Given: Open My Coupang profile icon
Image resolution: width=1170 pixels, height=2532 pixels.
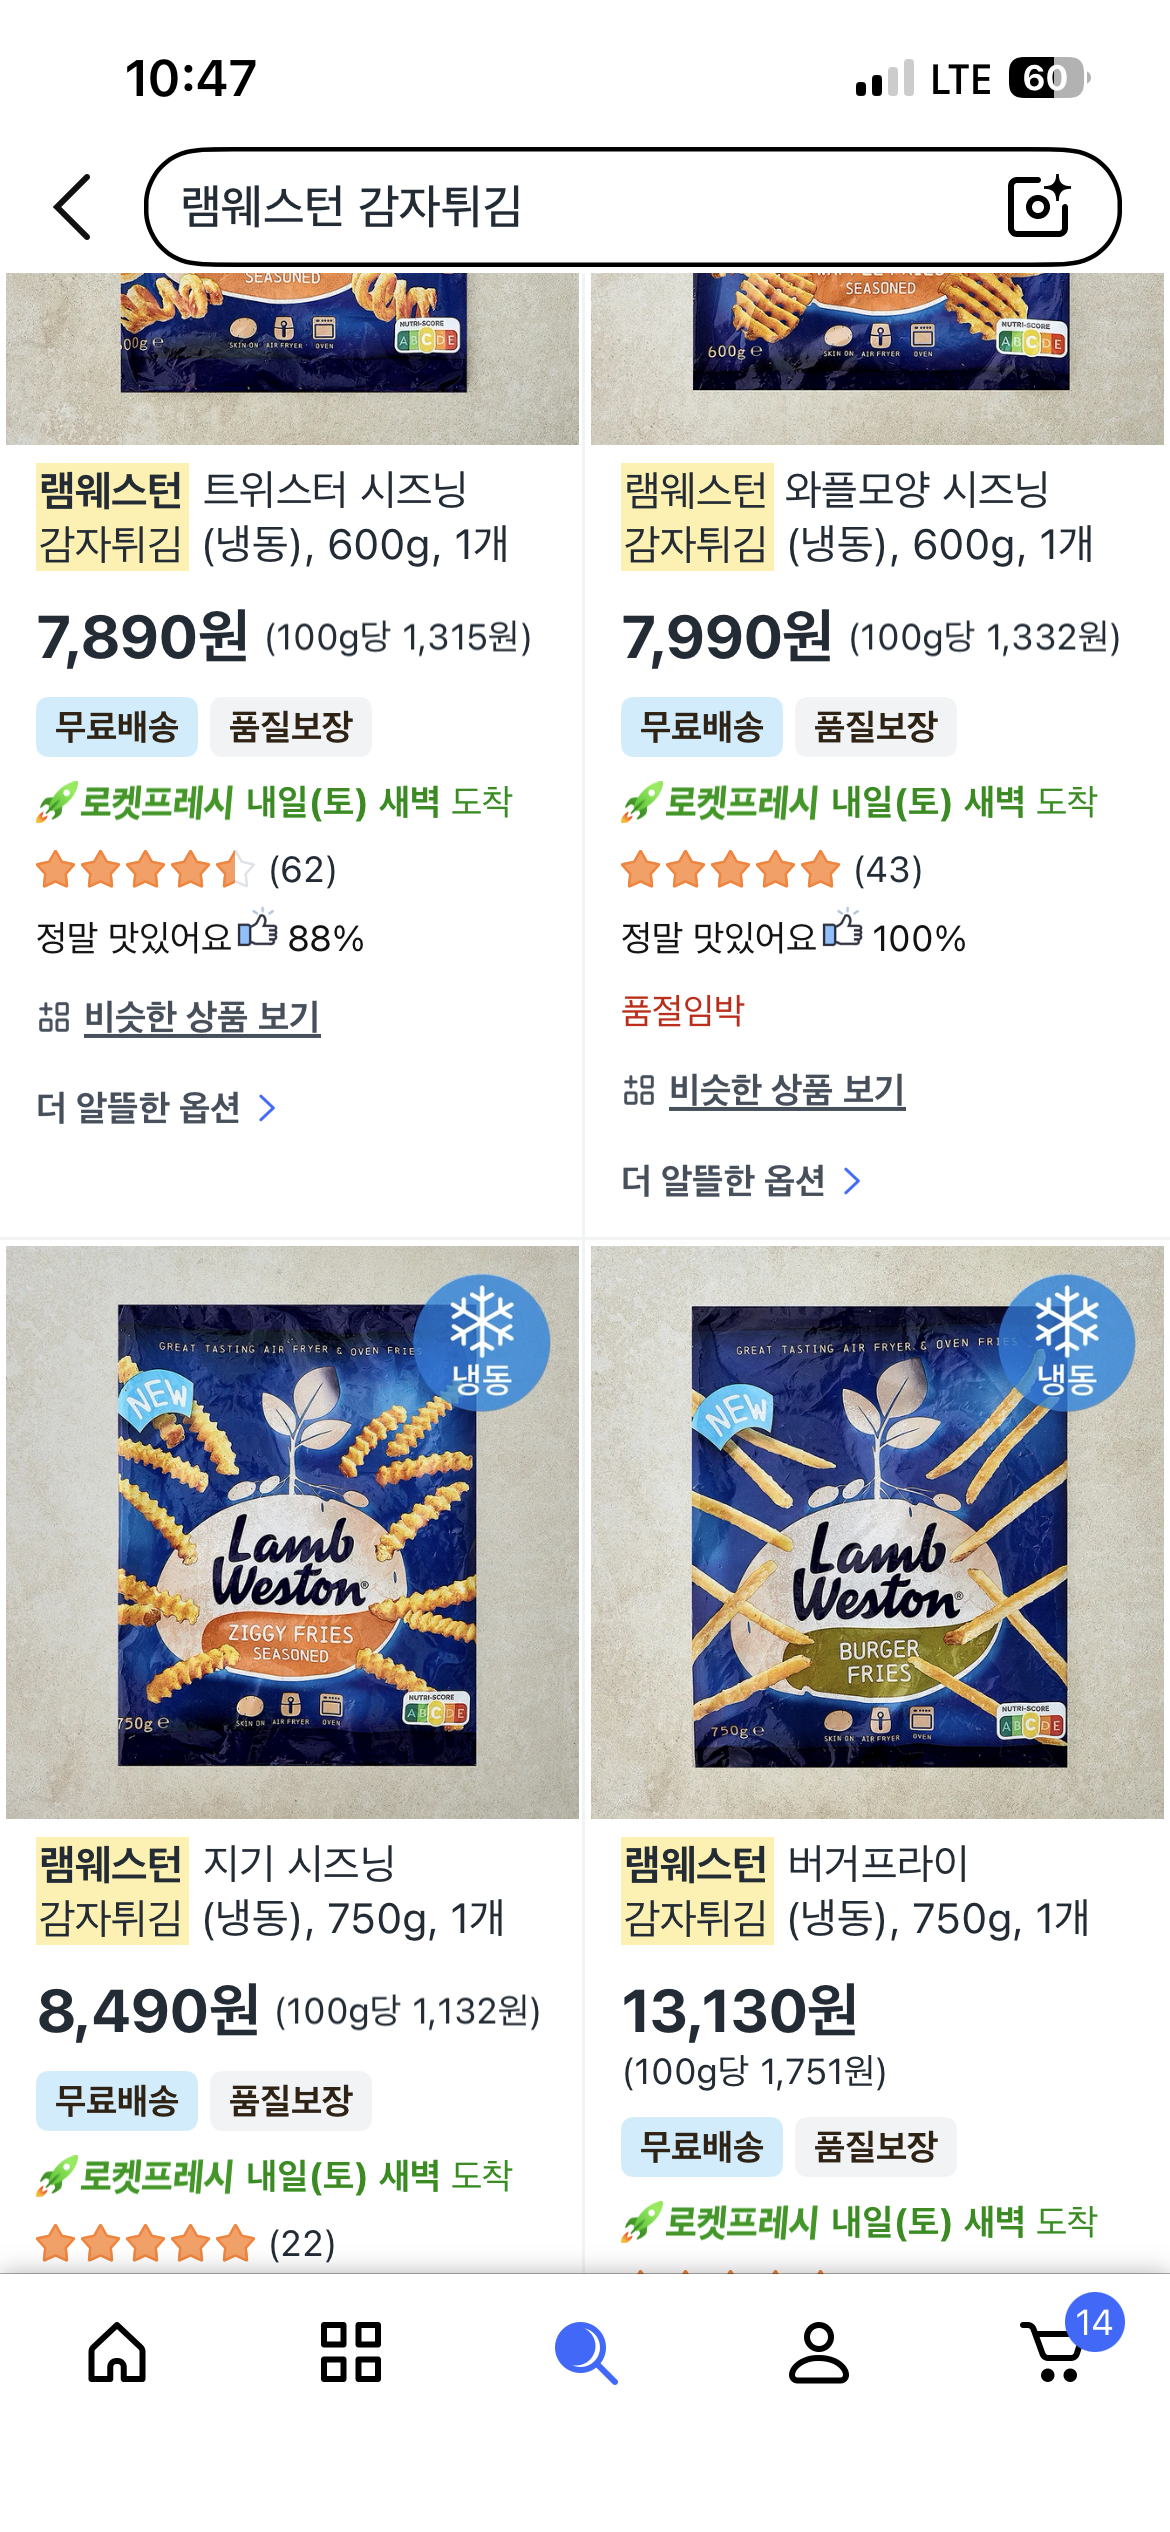Looking at the screenshot, I should click(x=819, y=2352).
